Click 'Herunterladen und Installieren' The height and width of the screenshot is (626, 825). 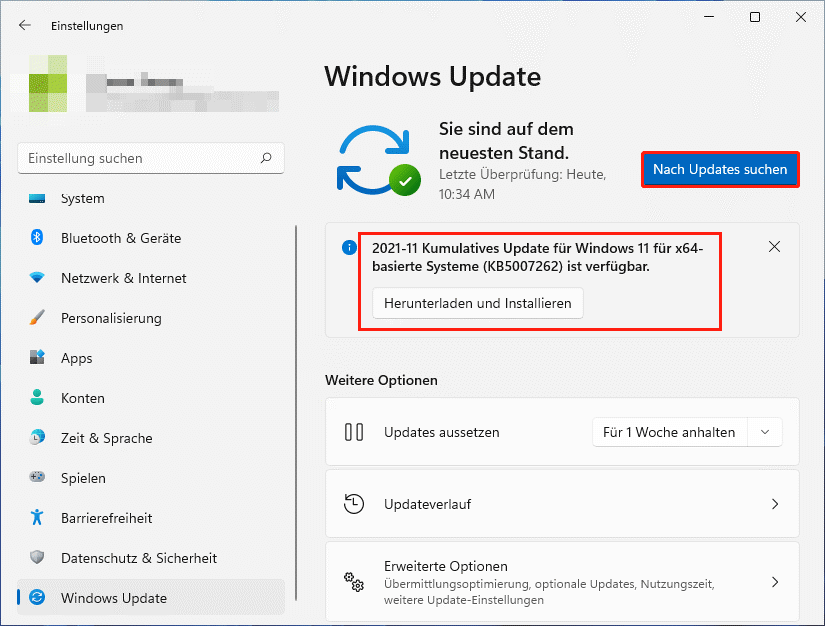pos(477,303)
